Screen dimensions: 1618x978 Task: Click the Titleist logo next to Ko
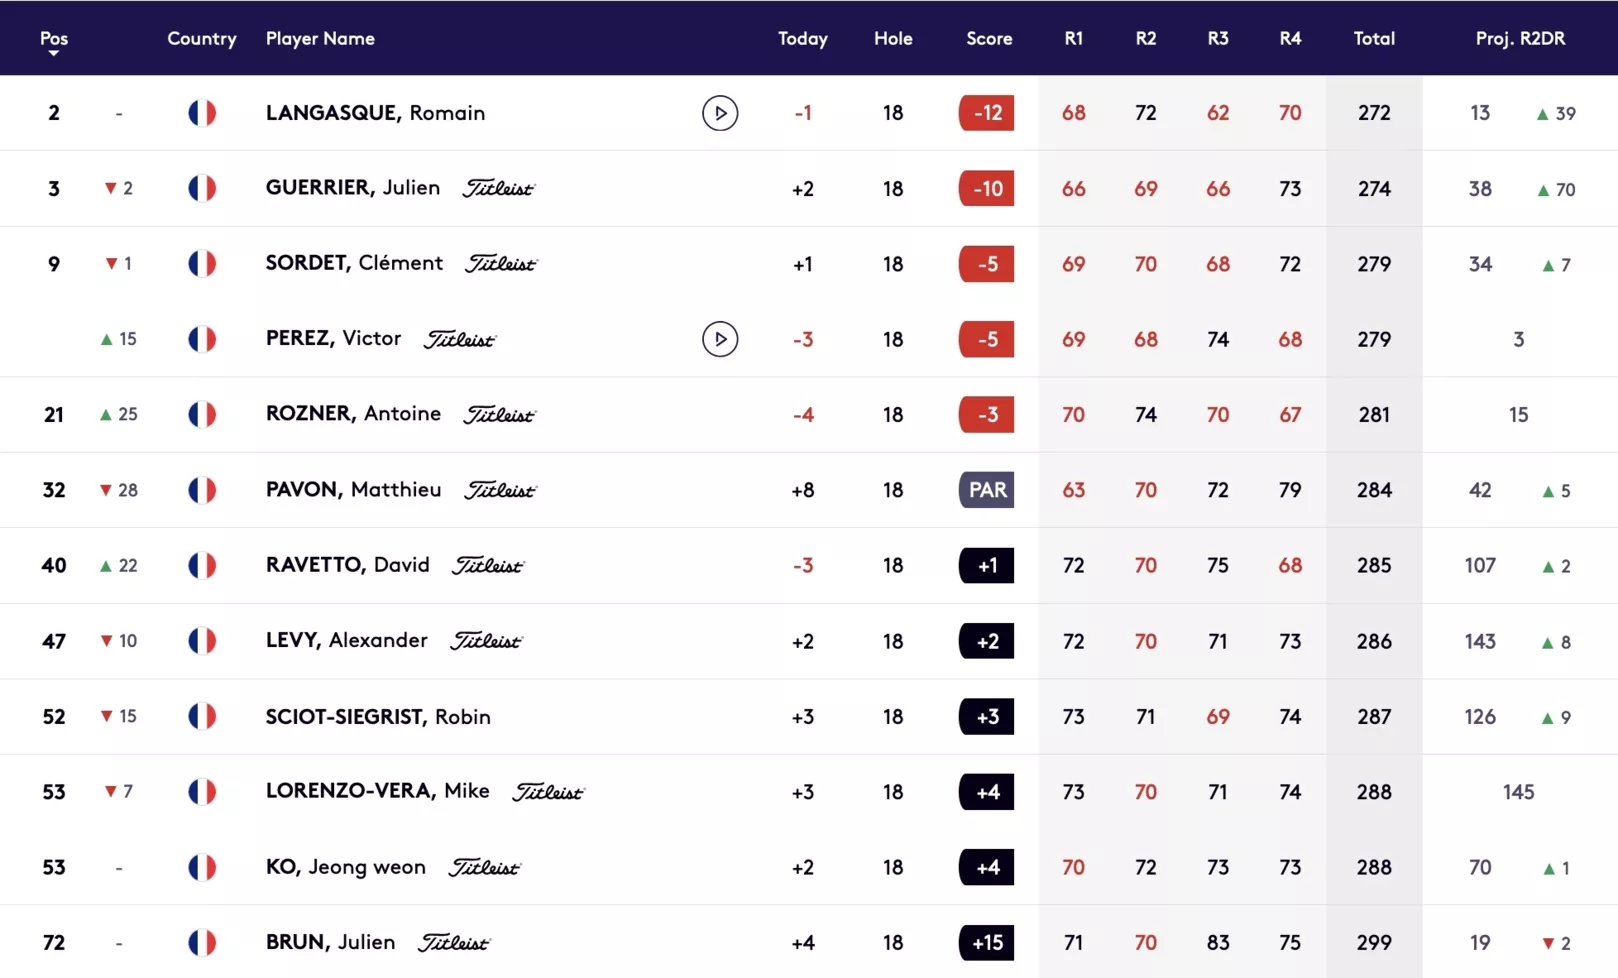coord(484,868)
